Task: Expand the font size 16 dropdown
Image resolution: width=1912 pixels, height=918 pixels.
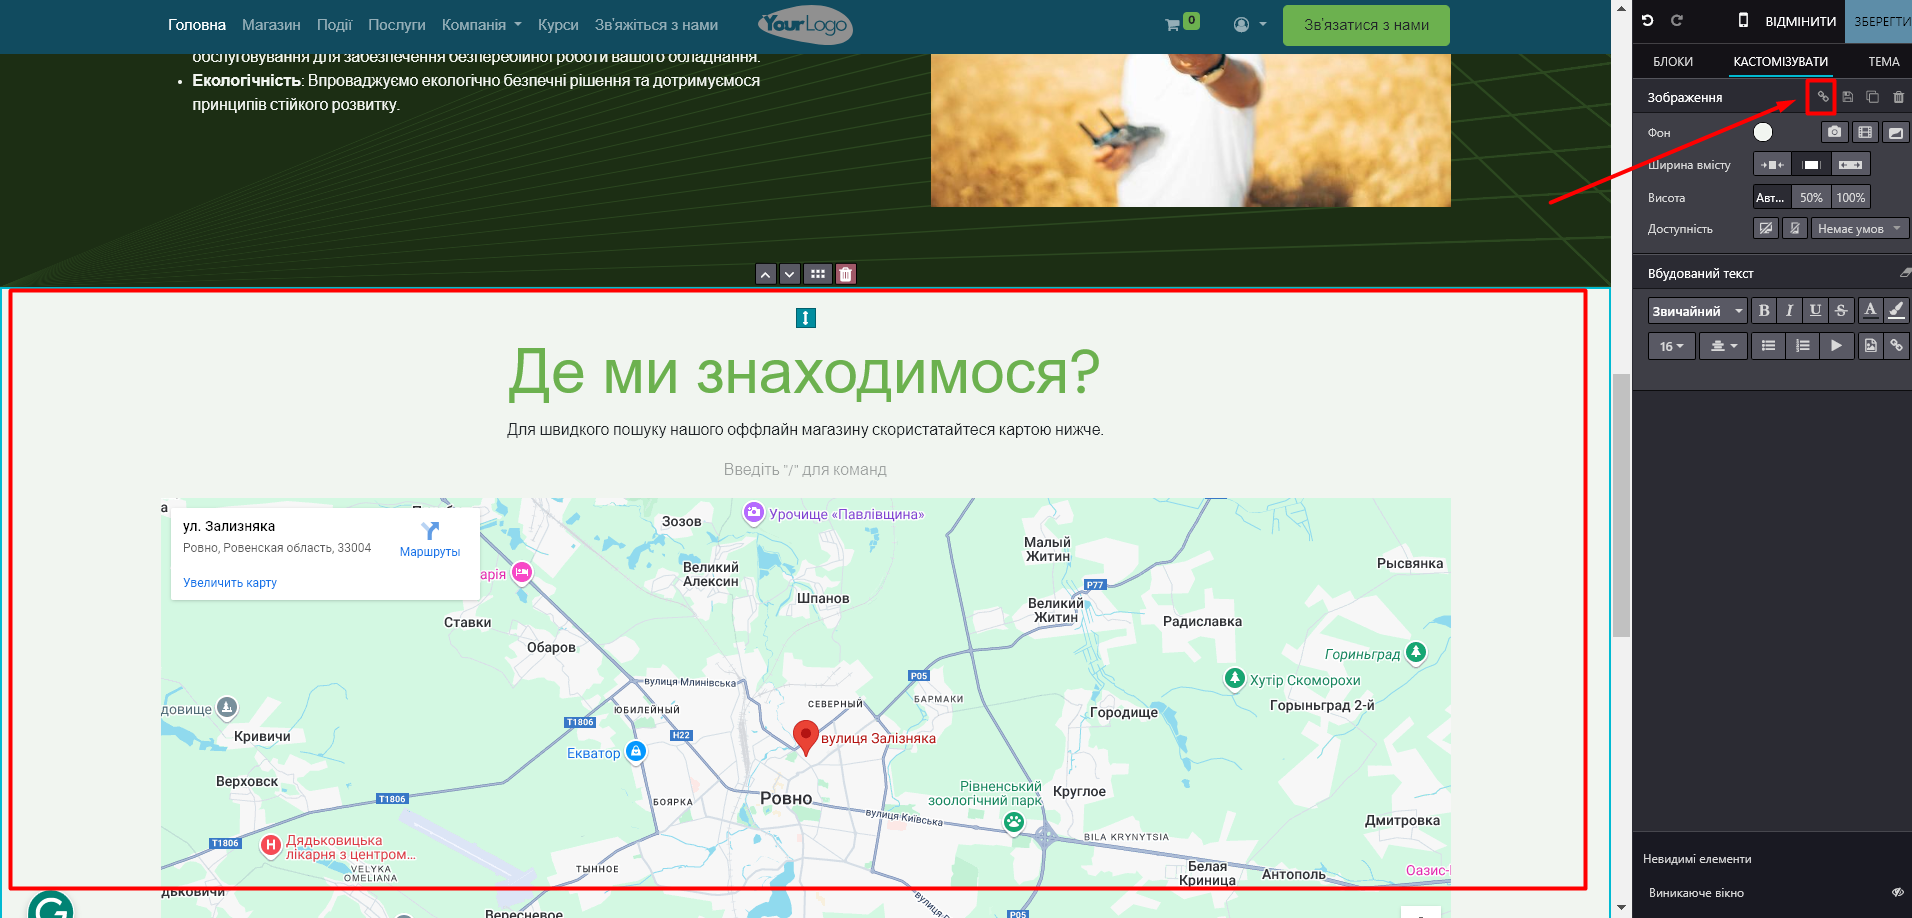Action: [x=1671, y=346]
